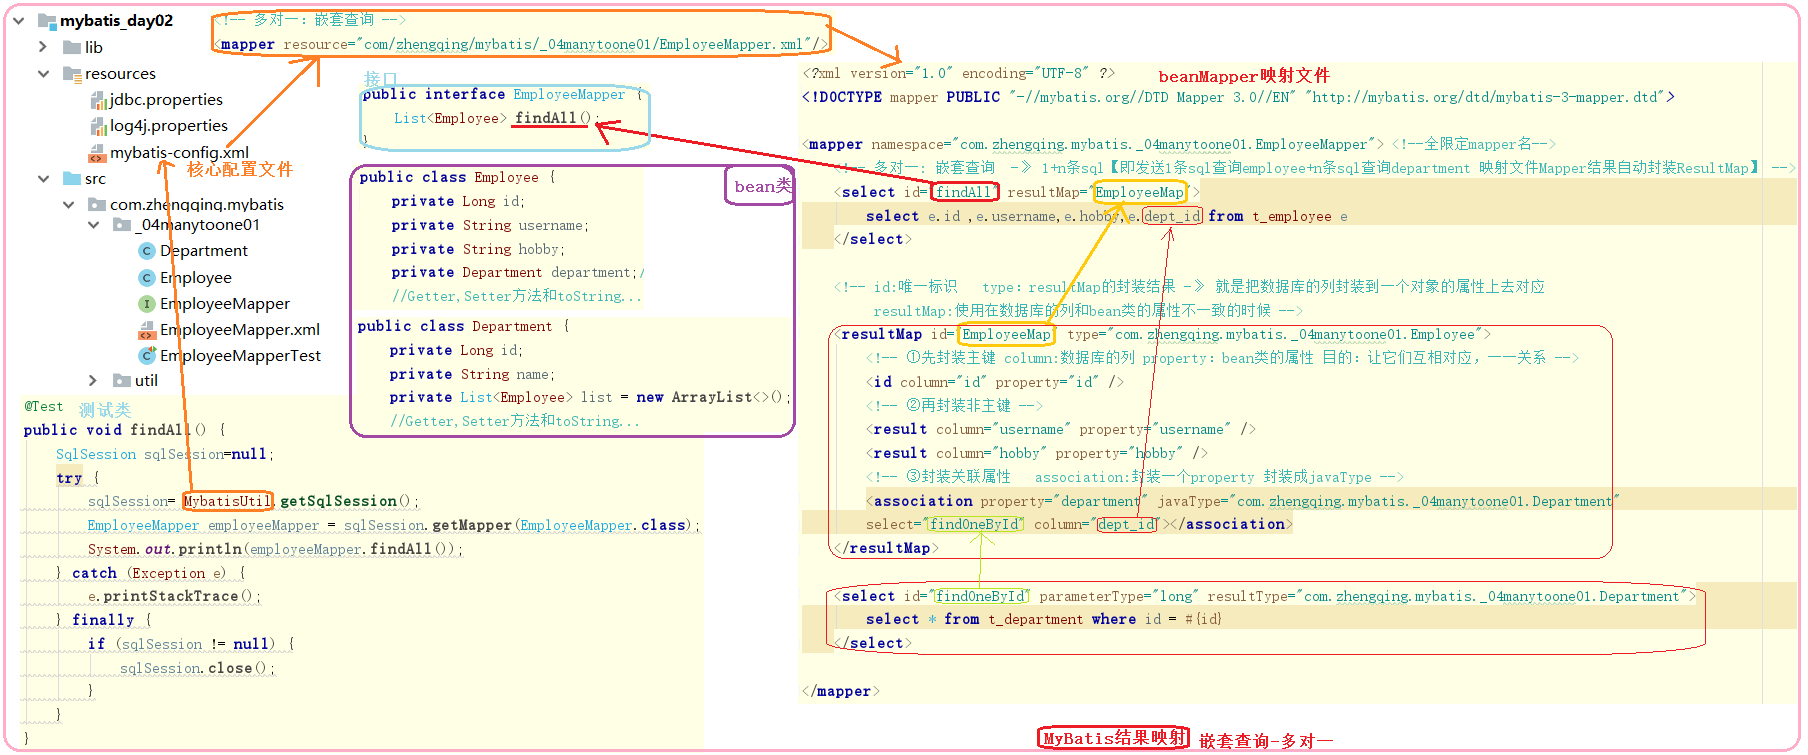This screenshot has height=755, width=1808.
Task: Click the EmployeeMapper interface icon
Action: coord(147,303)
